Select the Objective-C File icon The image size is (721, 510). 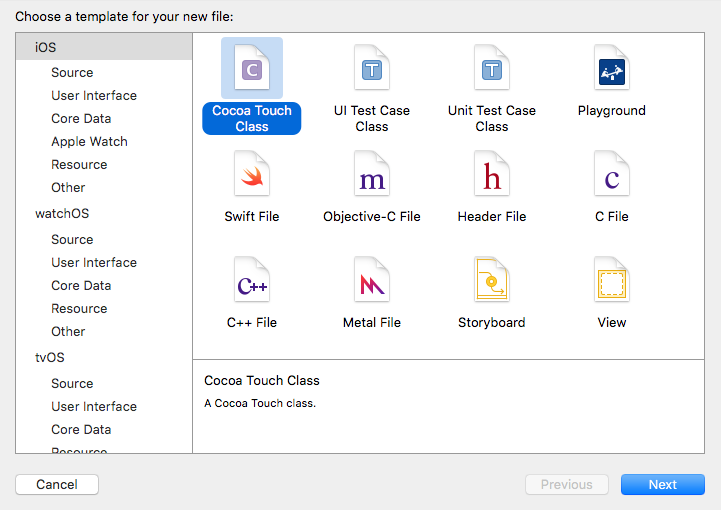click(x=372, y=176)
